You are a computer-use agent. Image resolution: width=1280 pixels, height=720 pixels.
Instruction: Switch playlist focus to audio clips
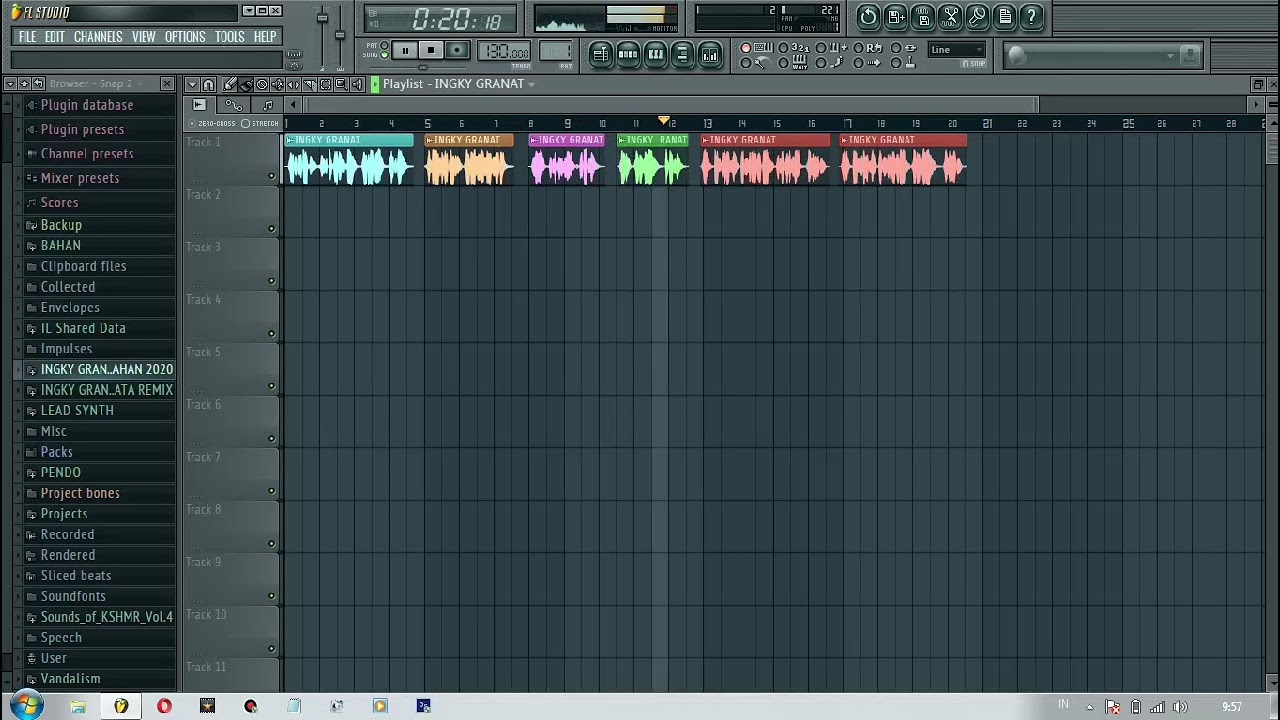[x=199, y=105]
